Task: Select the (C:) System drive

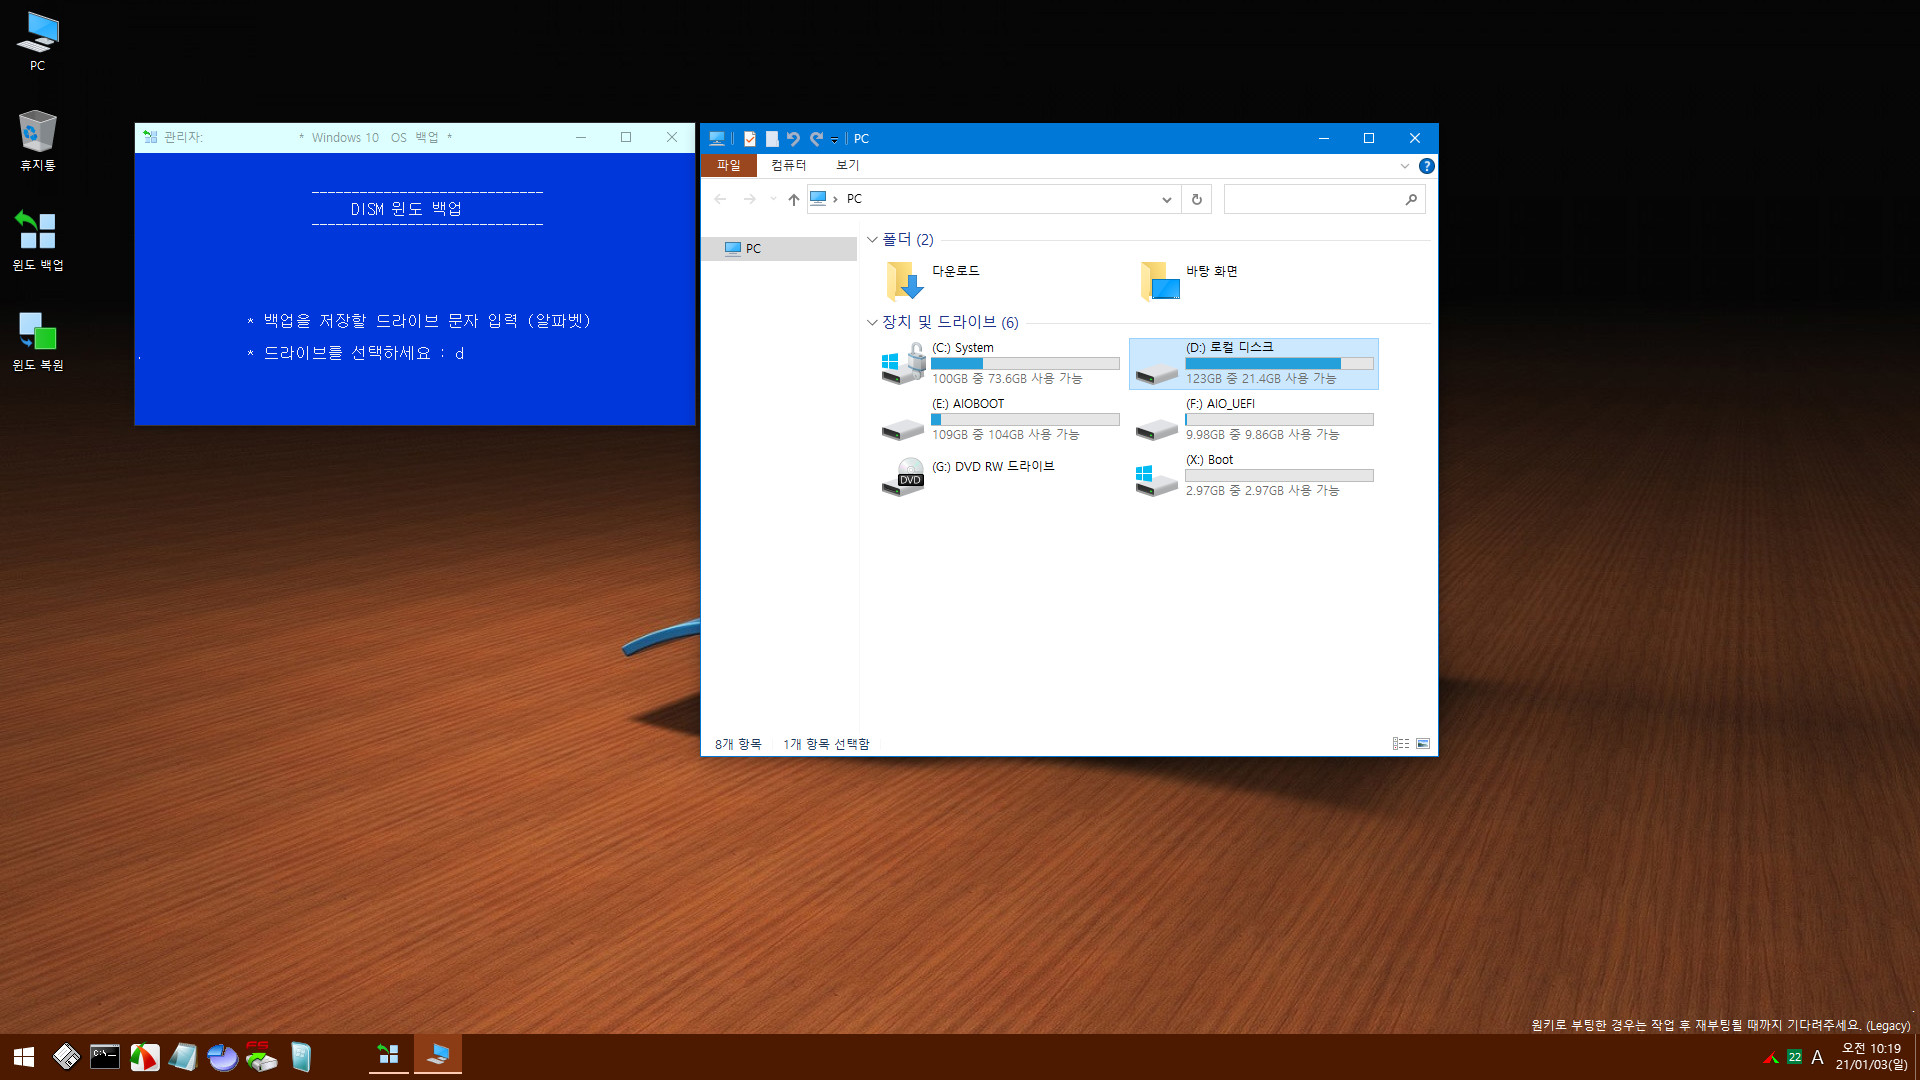Action: click(1000, 364)
